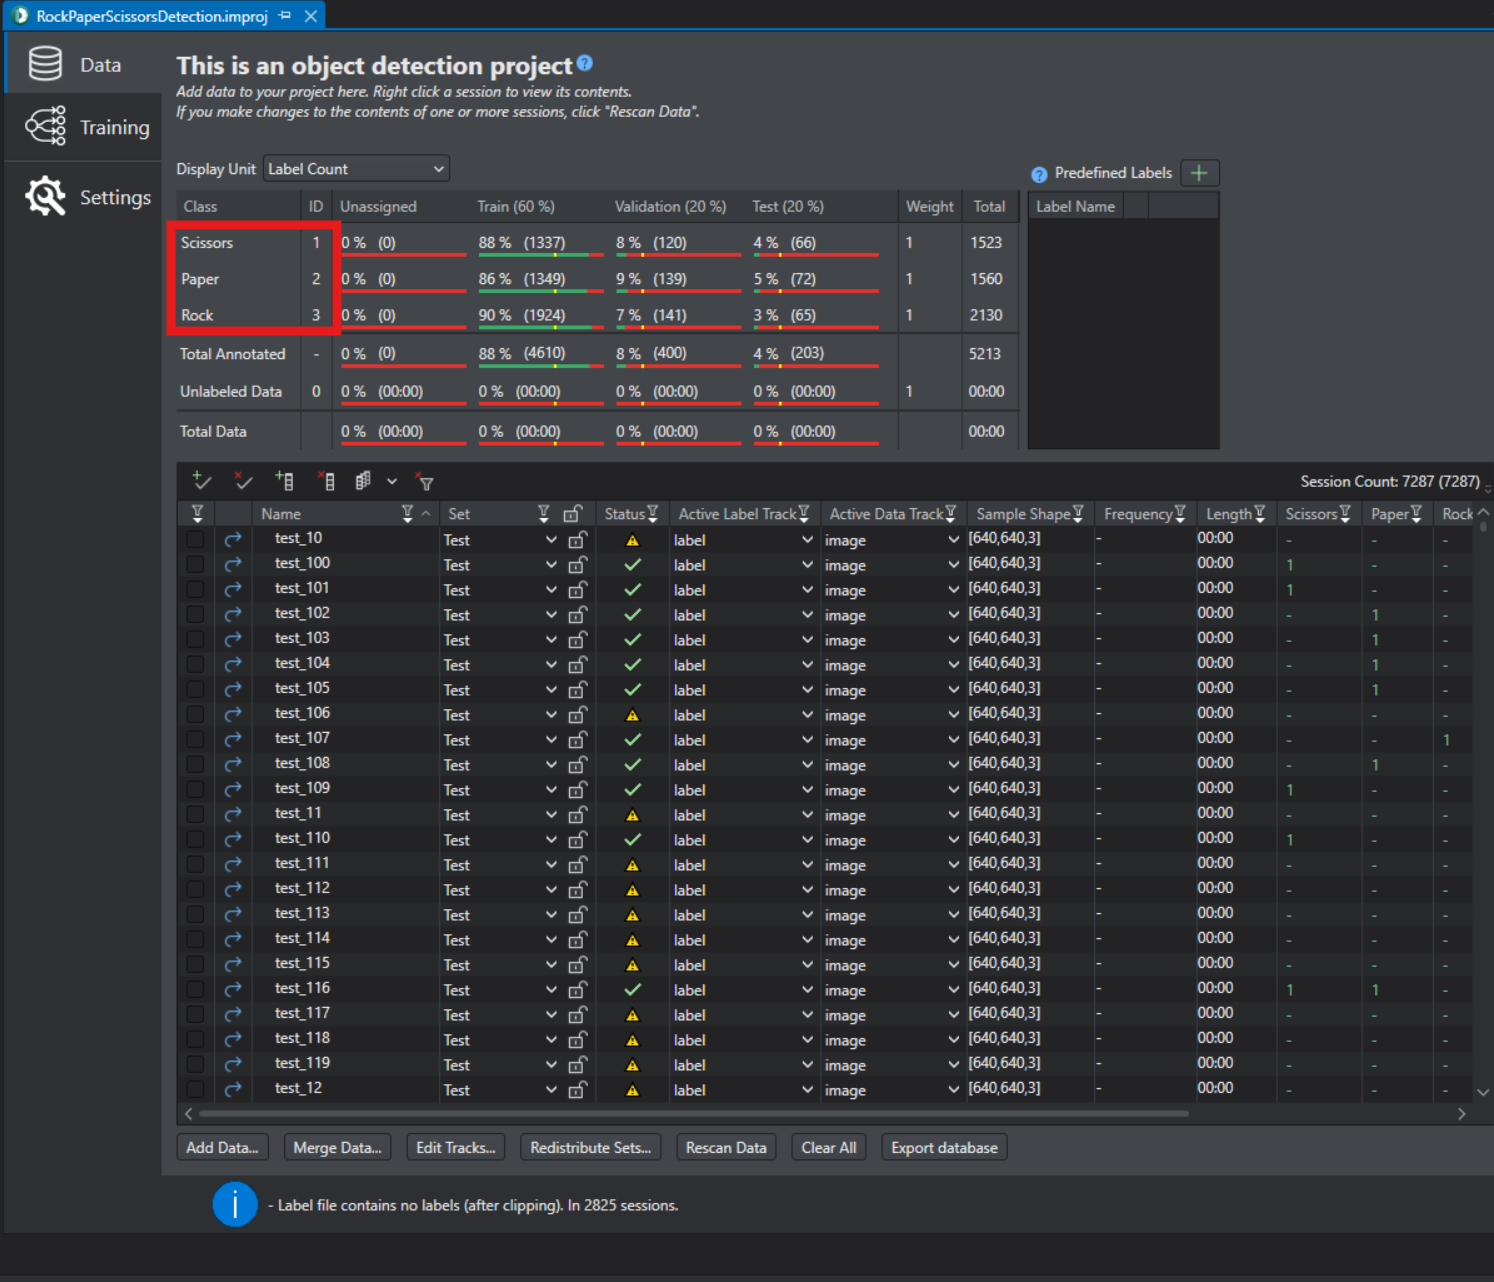Click the select-all checkmark toolbar icon
Viewport: 1494px width, 1282px height.
(201, 481)
